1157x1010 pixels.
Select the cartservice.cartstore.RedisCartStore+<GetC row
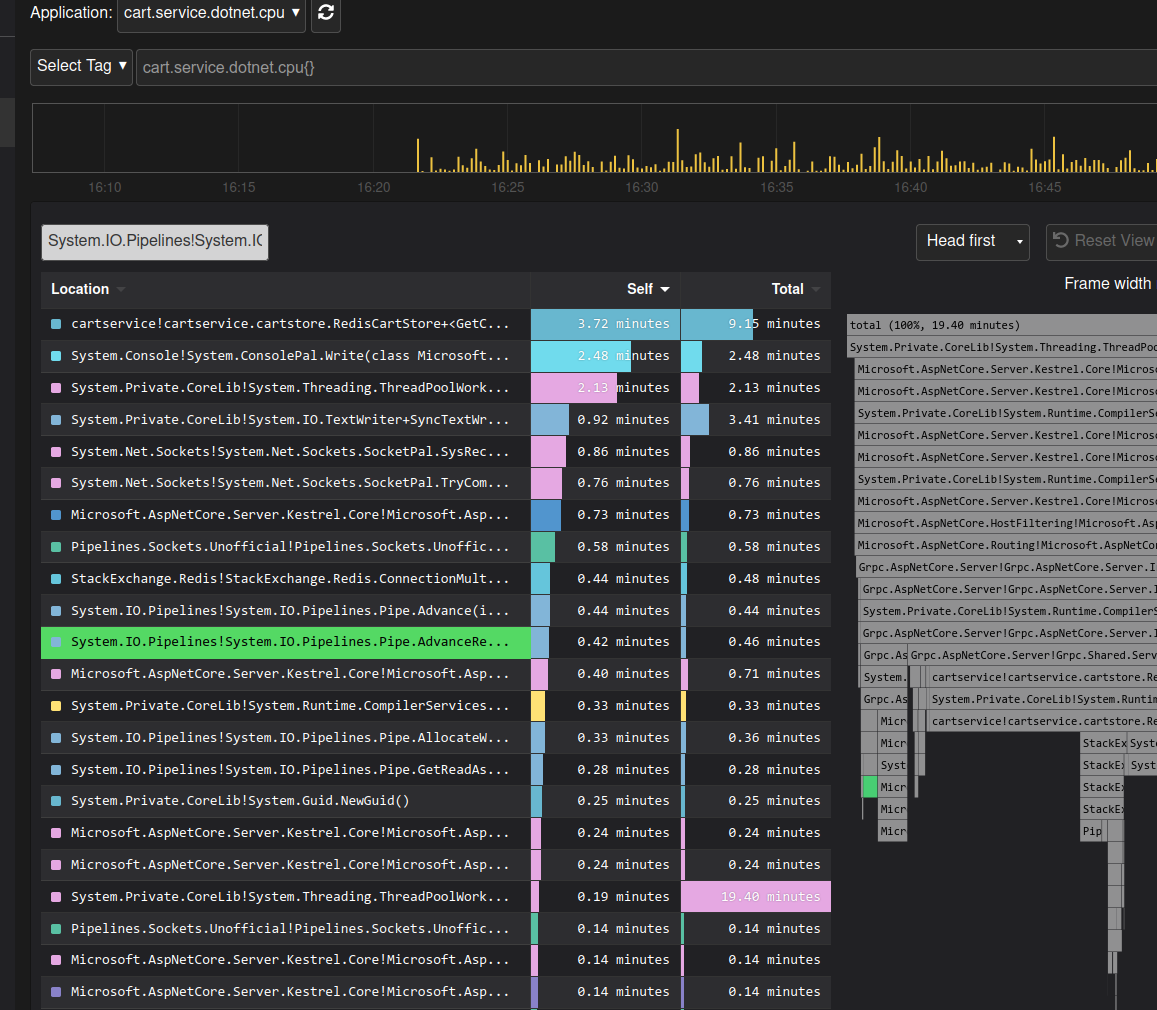click(x=435, y=324)
